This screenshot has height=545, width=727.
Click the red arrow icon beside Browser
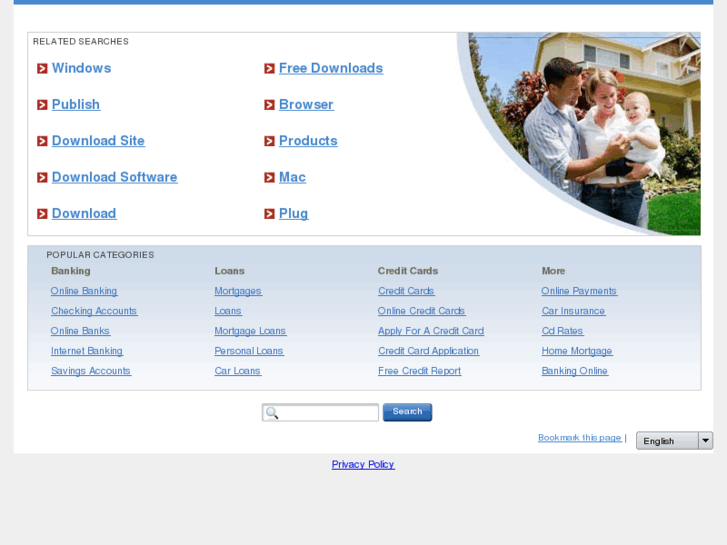click(x=269, y=105)
